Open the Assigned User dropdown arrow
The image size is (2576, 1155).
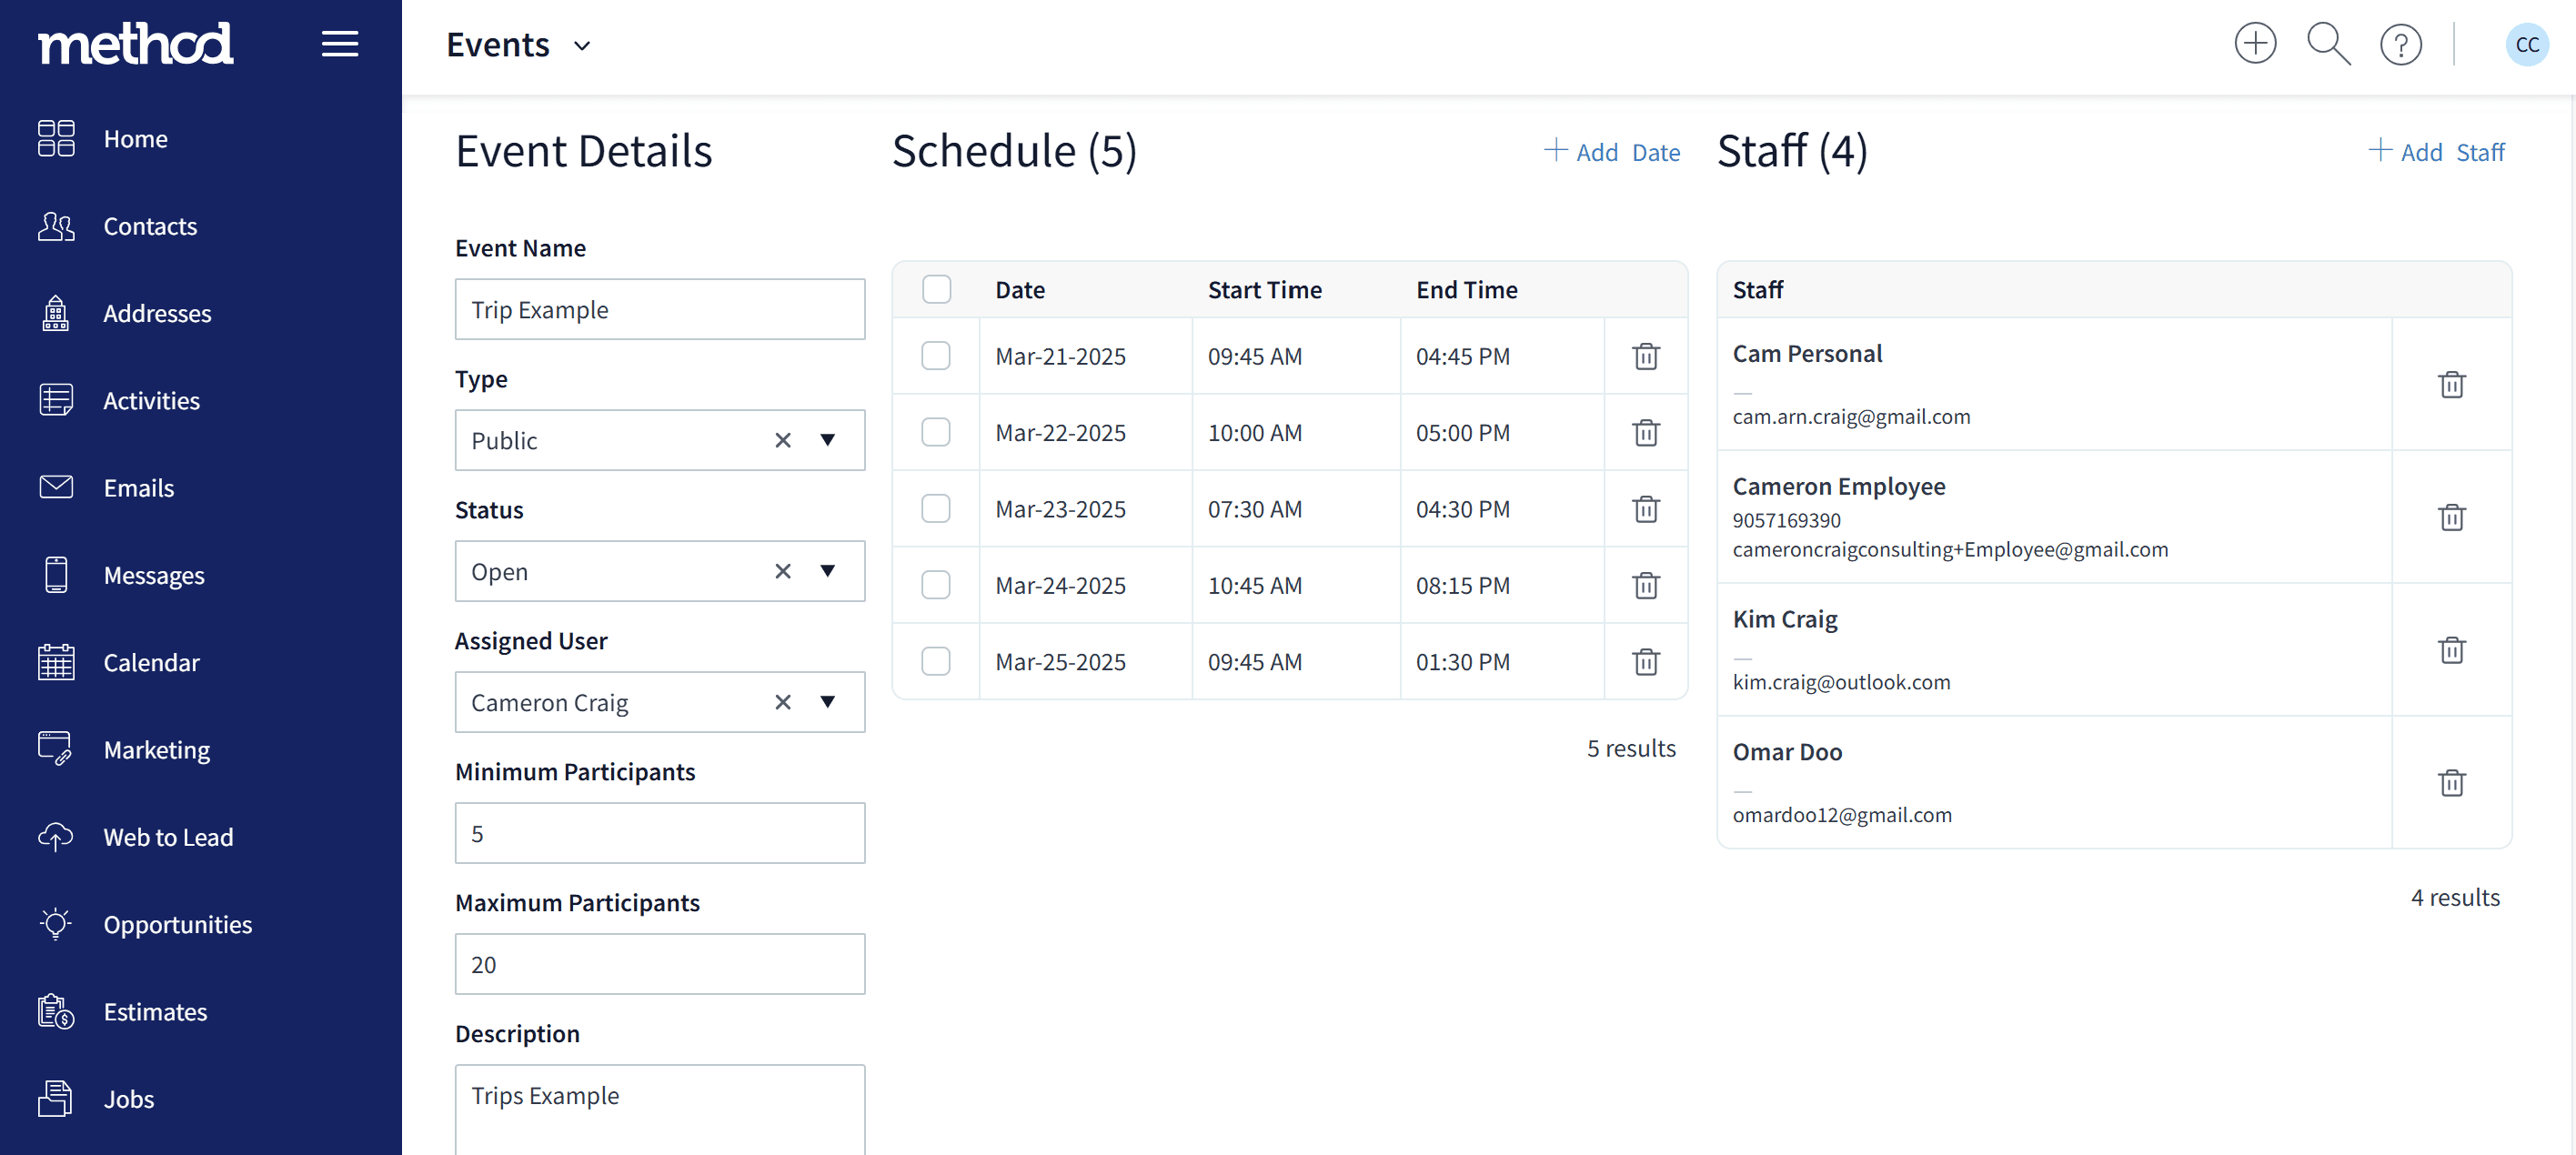point(828,702)
